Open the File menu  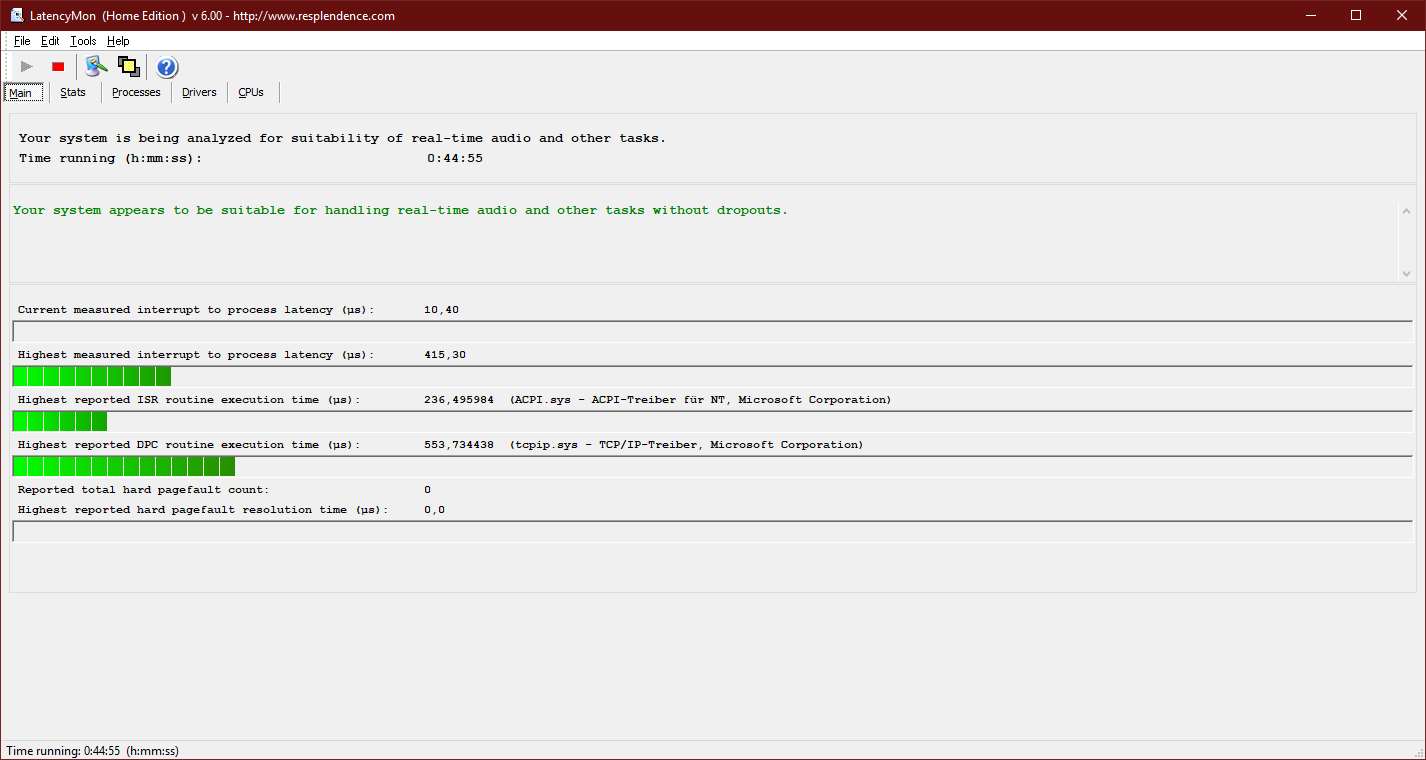point(22,41)
